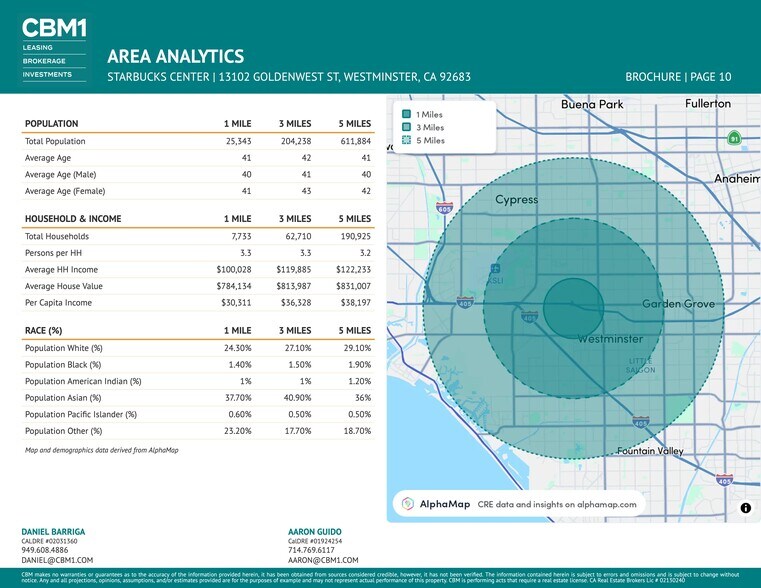Click the Total Population value 611,884
The image size is (761, 588).
[356, 141]
